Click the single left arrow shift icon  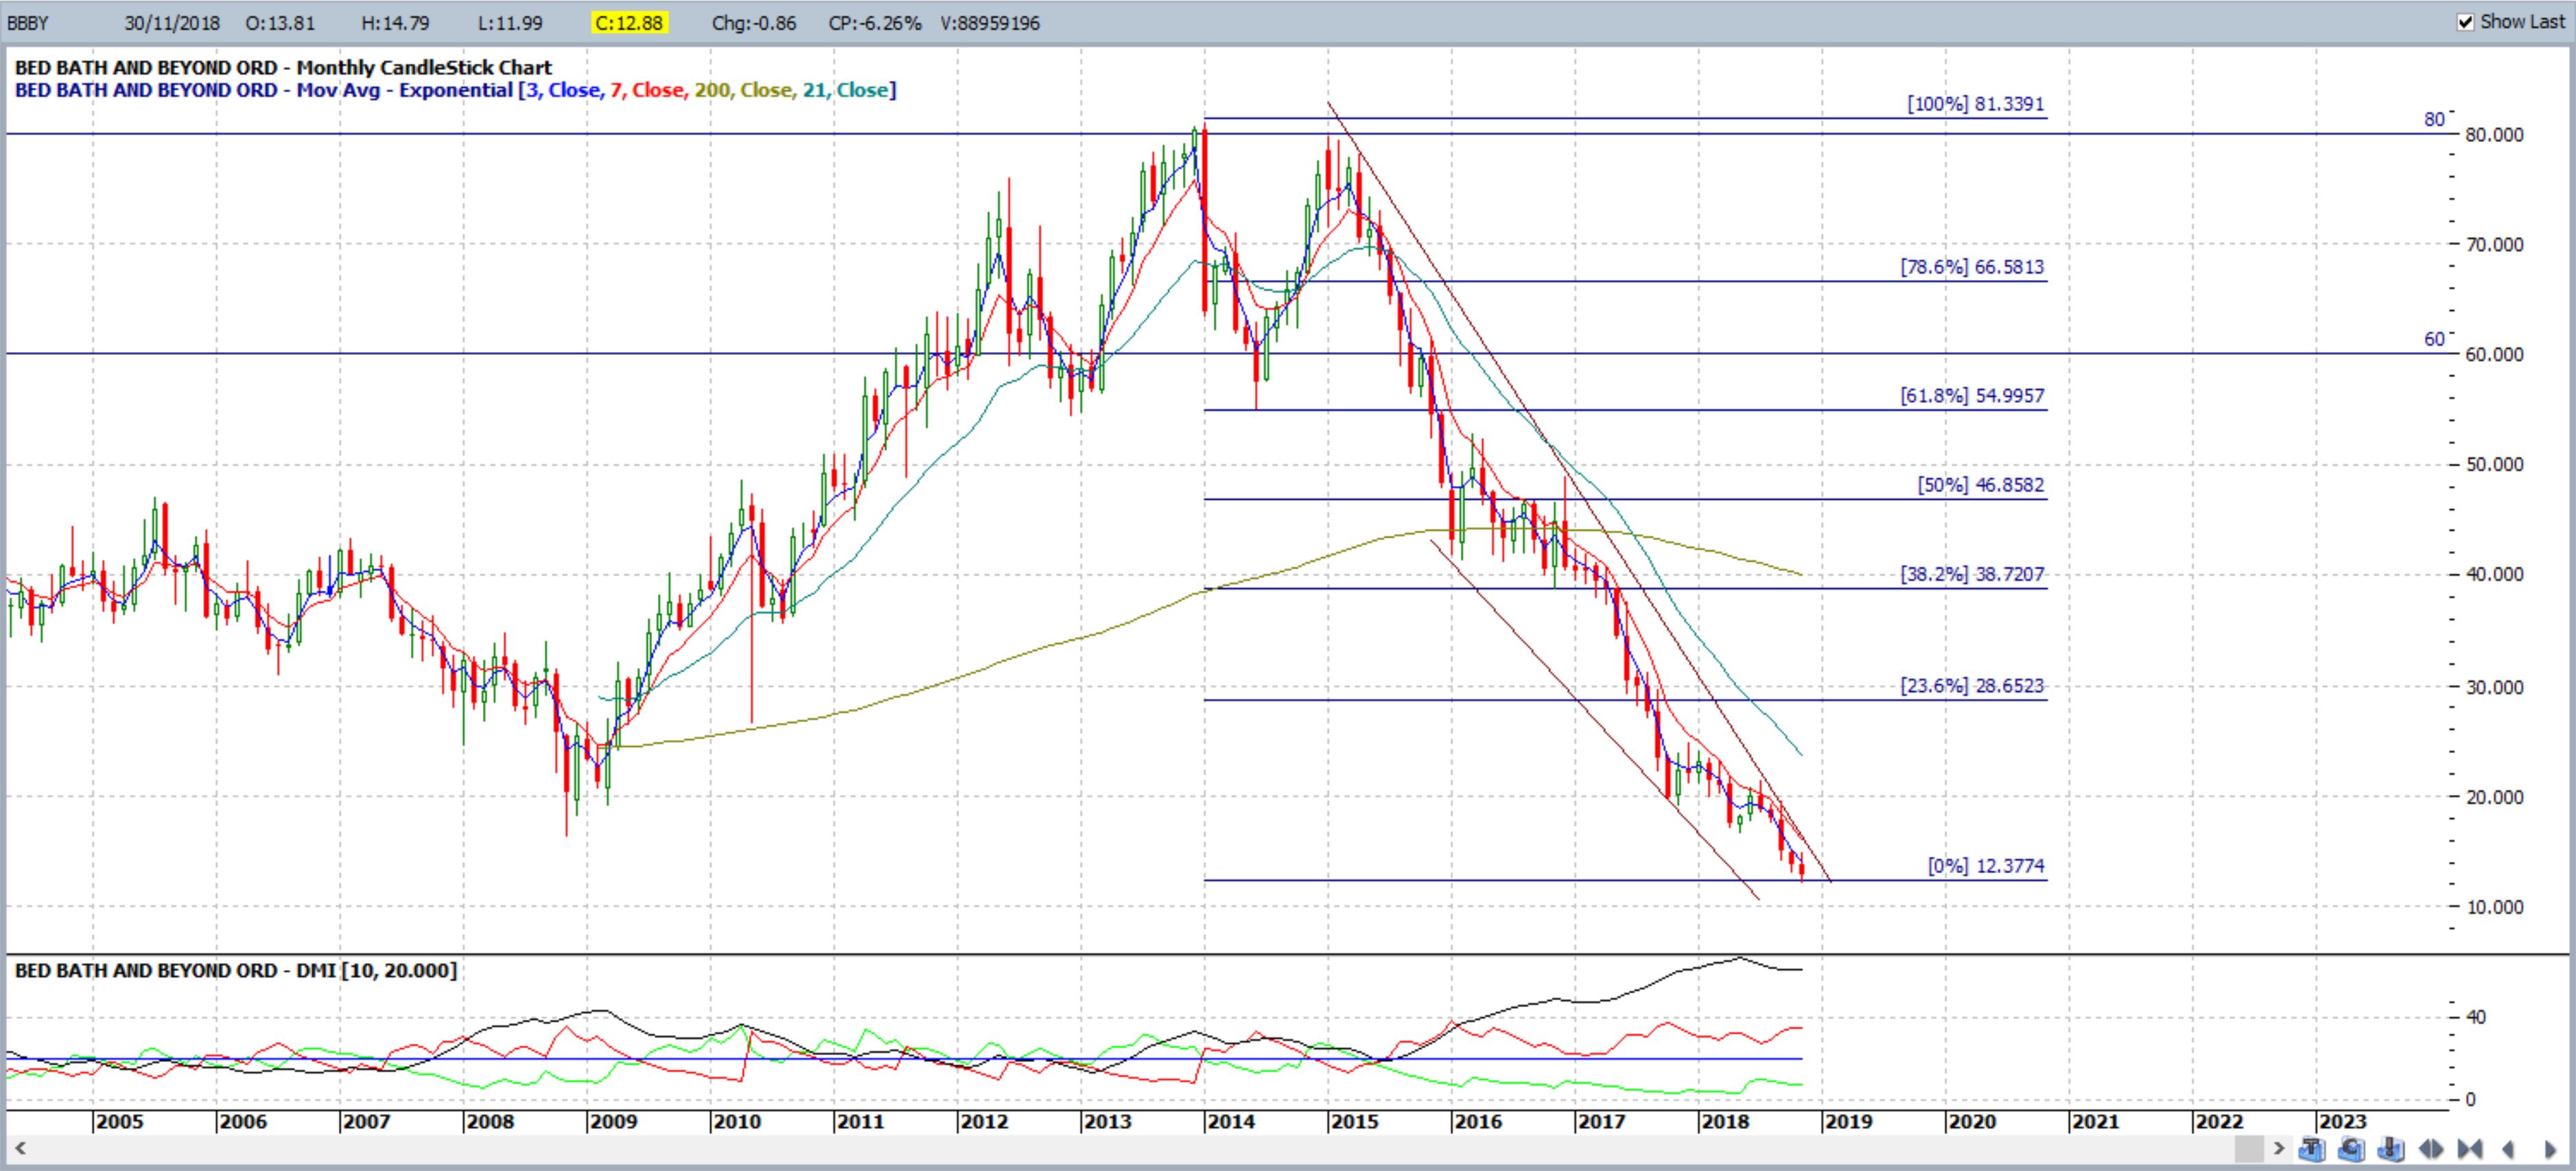click(x=2508, y=1149)
